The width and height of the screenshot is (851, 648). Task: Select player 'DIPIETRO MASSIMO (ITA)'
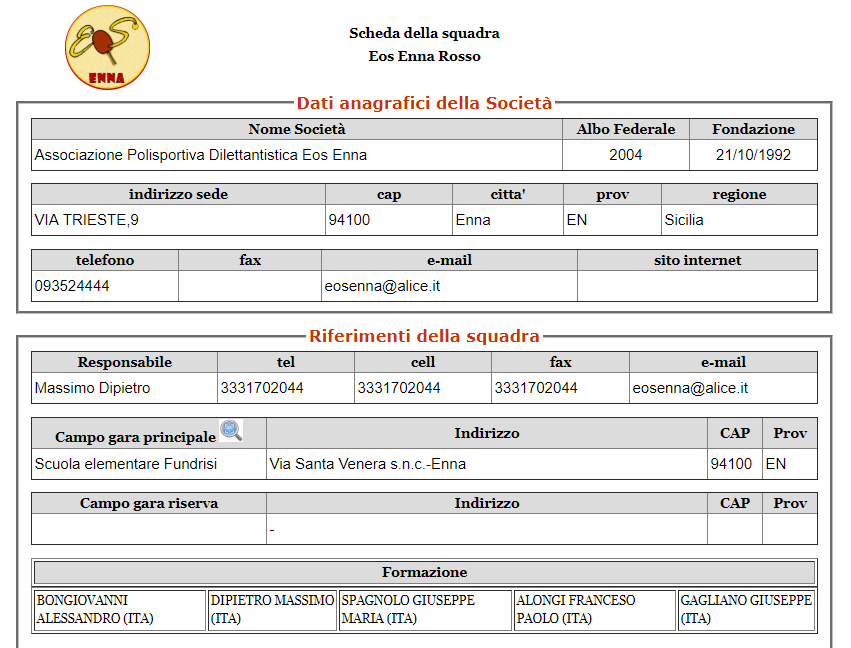click(272, 610)
